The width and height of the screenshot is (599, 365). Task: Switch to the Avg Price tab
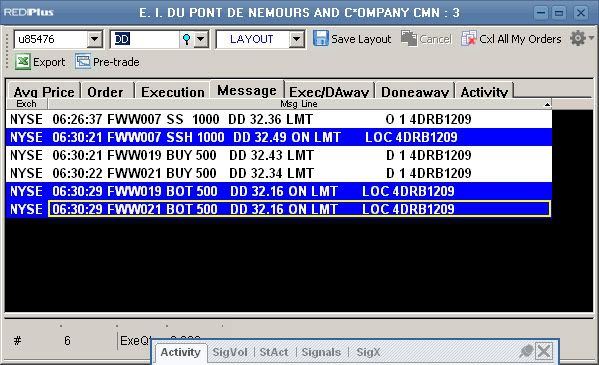[44, 91]
